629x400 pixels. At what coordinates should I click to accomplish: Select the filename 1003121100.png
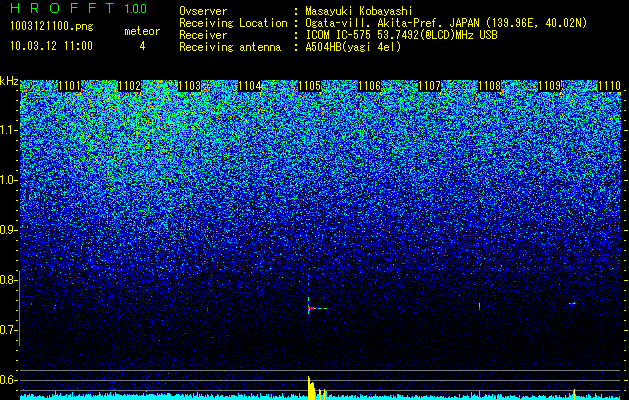51,27
